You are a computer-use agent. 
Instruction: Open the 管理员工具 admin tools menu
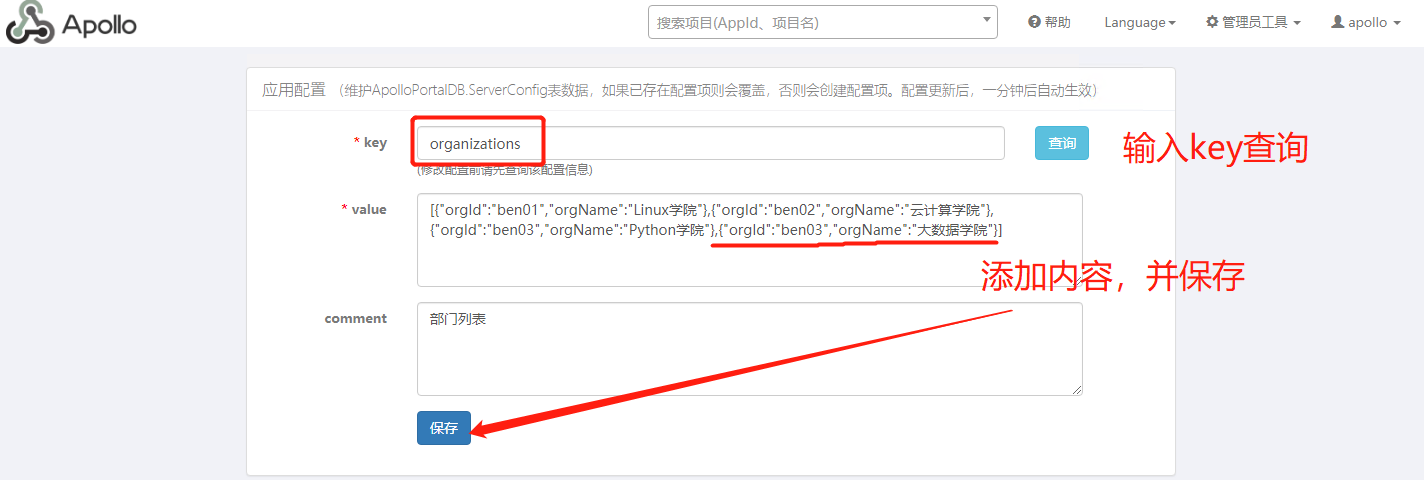coord(1254,22)
